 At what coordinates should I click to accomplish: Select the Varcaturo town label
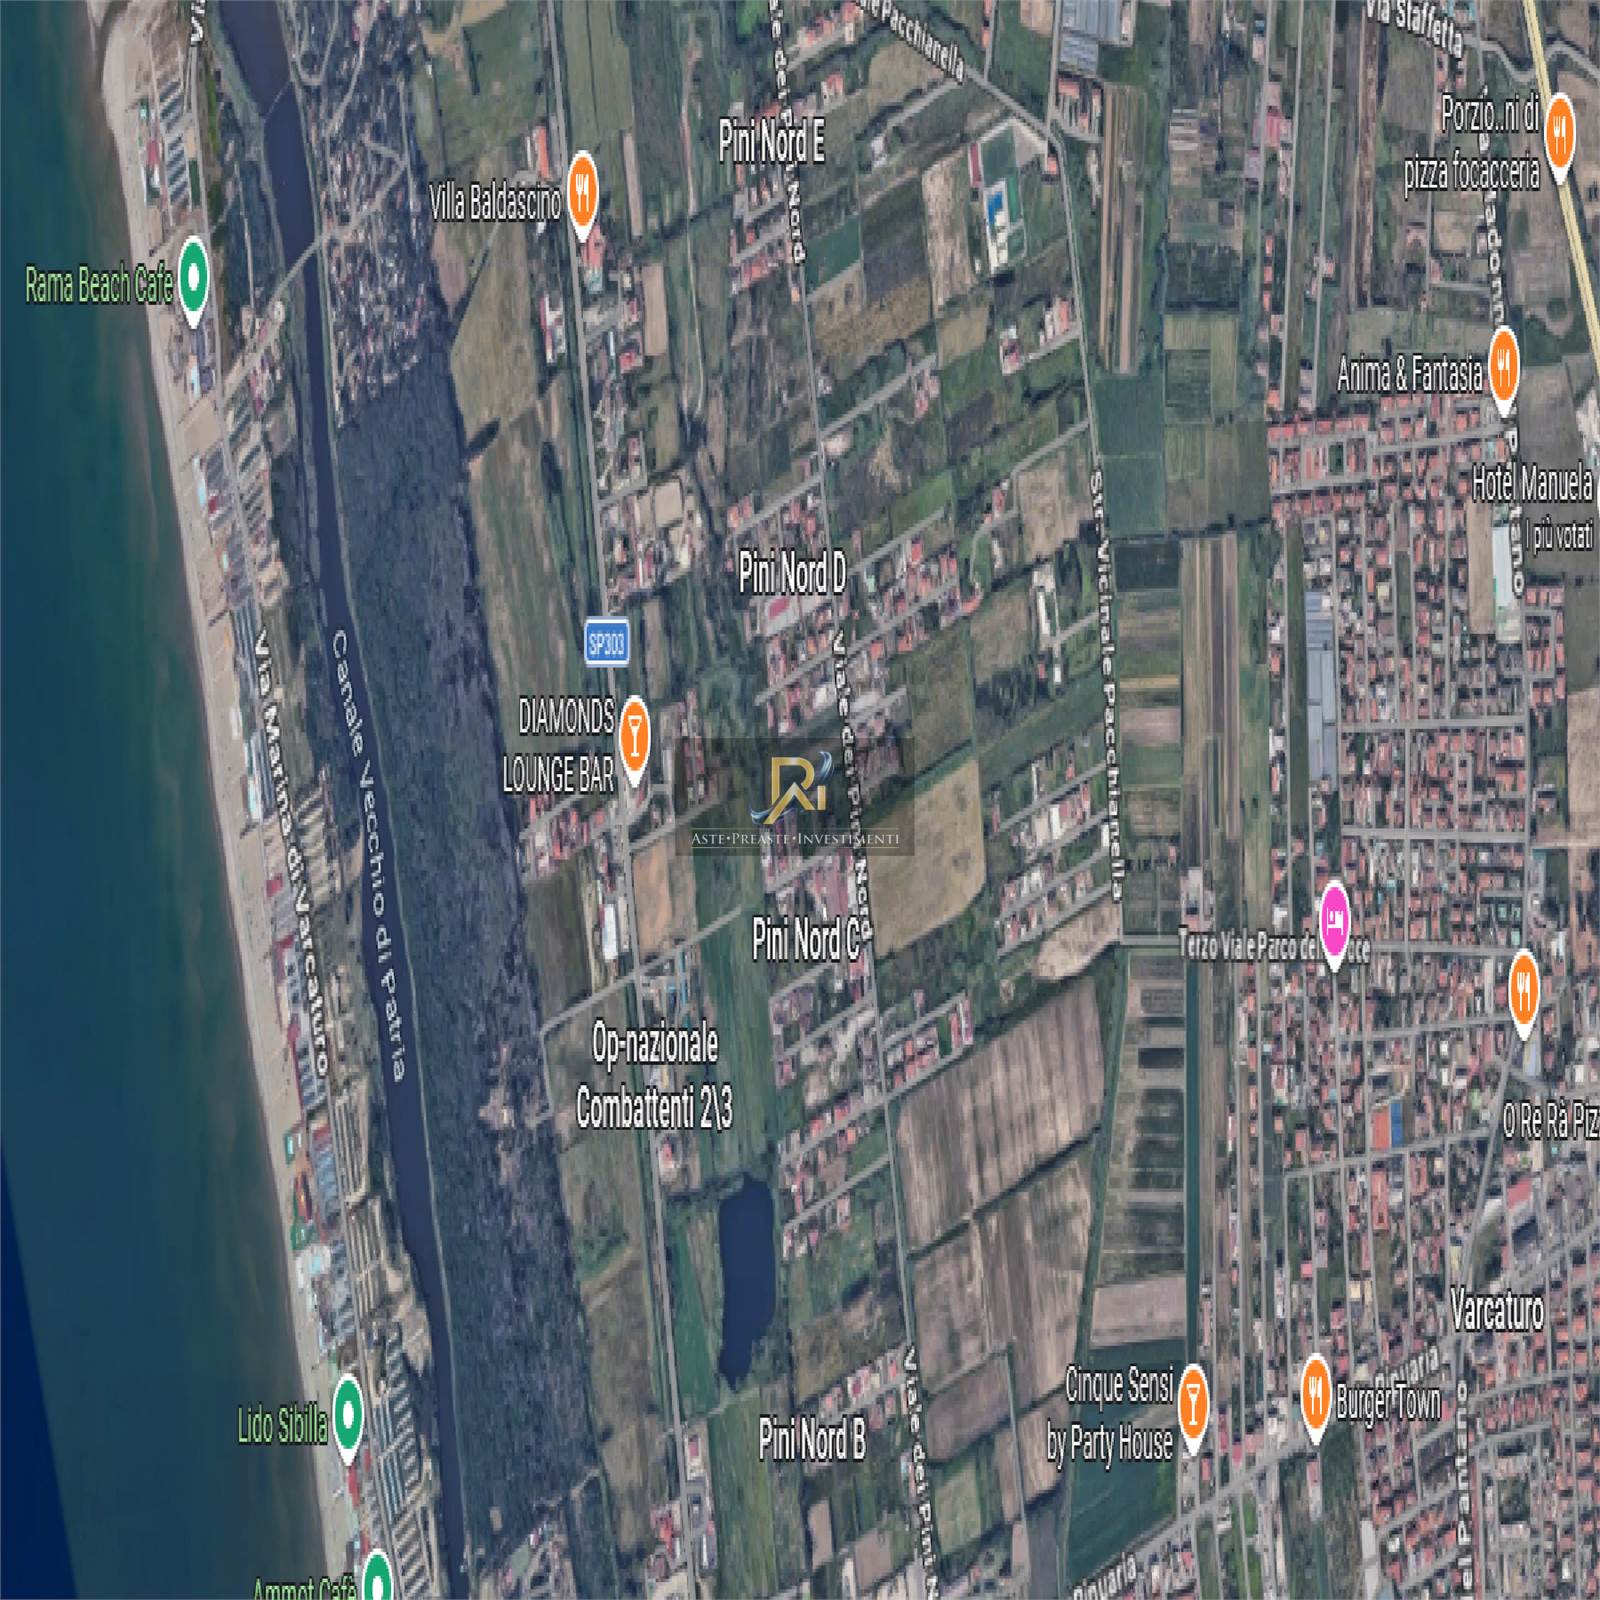click(x=1496, y=1310)
